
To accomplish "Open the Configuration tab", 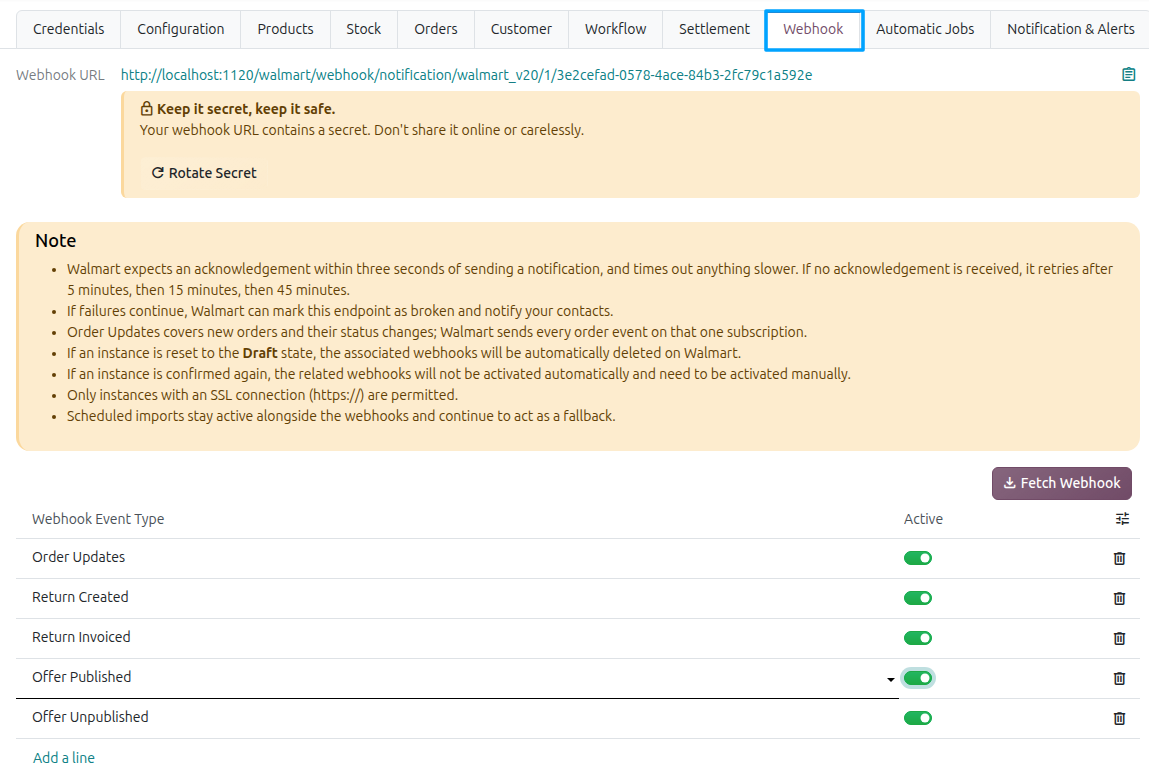I will click(x=180, y=29).
